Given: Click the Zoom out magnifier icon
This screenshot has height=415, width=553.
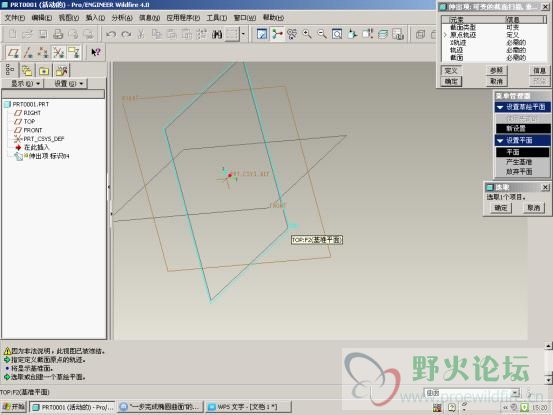Looking at the screenshot, I should (322, 34).
